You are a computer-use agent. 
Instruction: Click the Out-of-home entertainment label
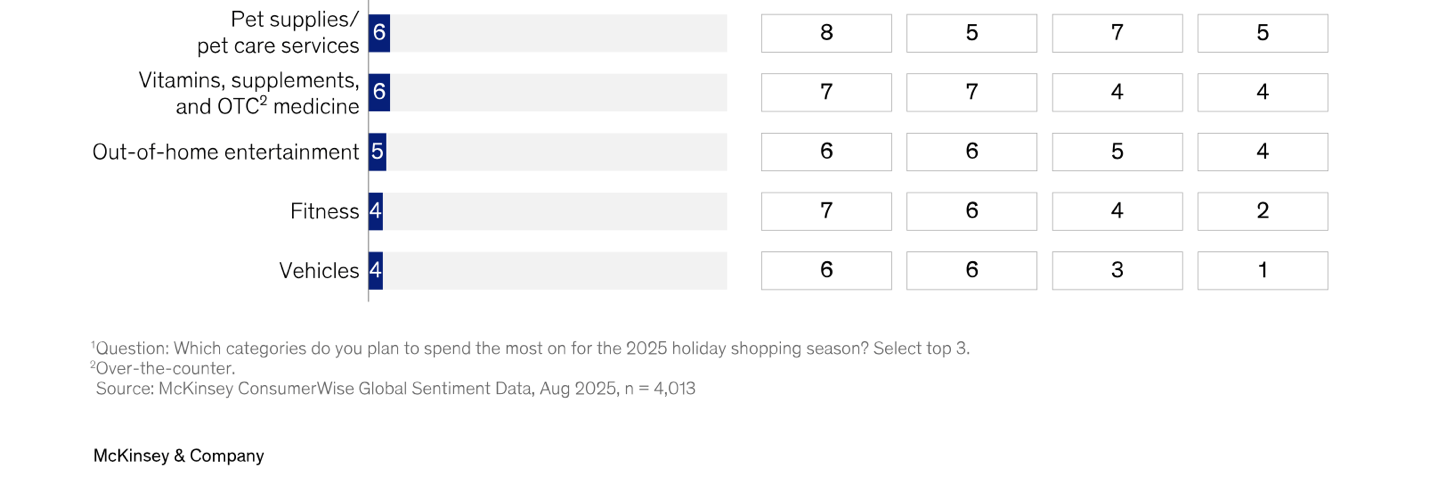(225, 152)
